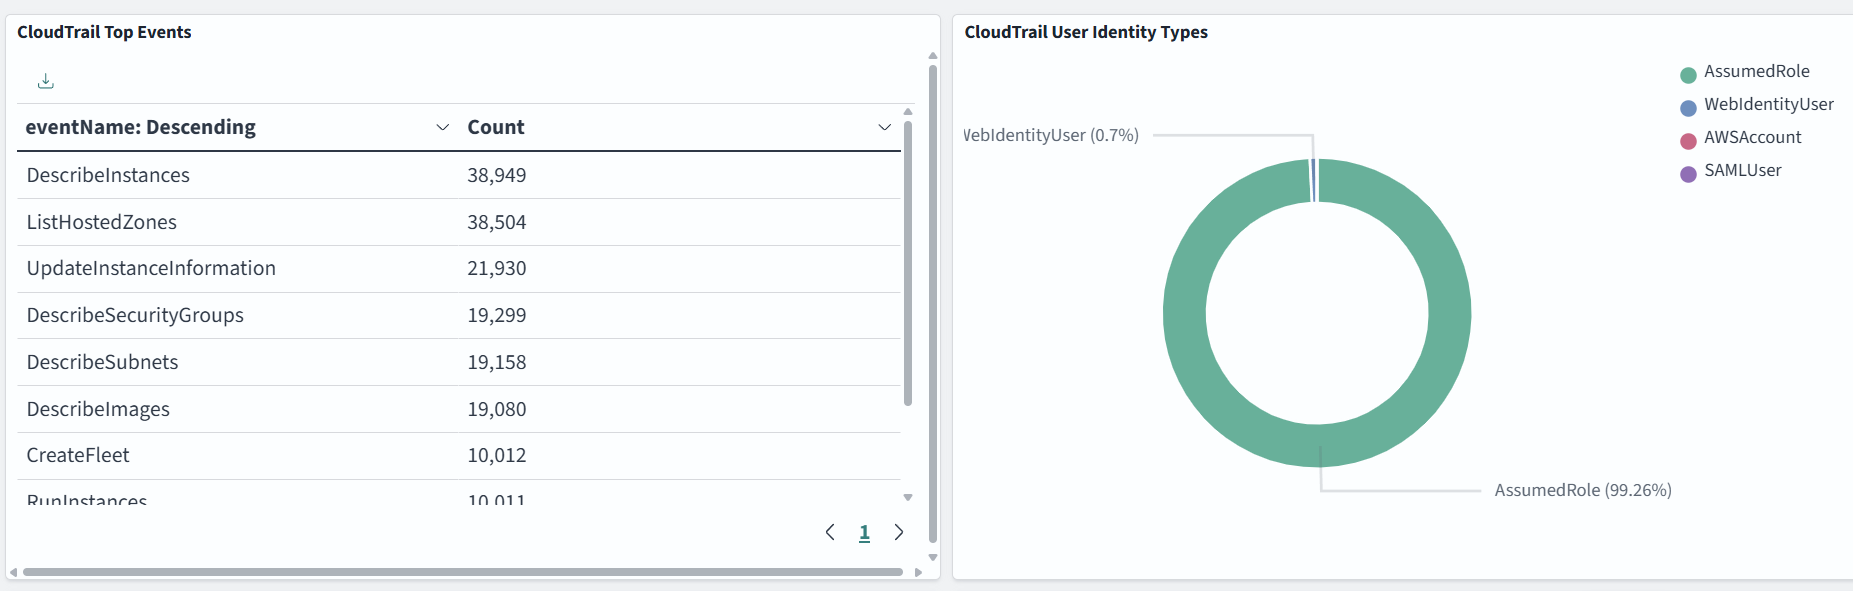Select page 1 in table pagination
Viewport: 1853px width, 591px height.
[864, 533]
